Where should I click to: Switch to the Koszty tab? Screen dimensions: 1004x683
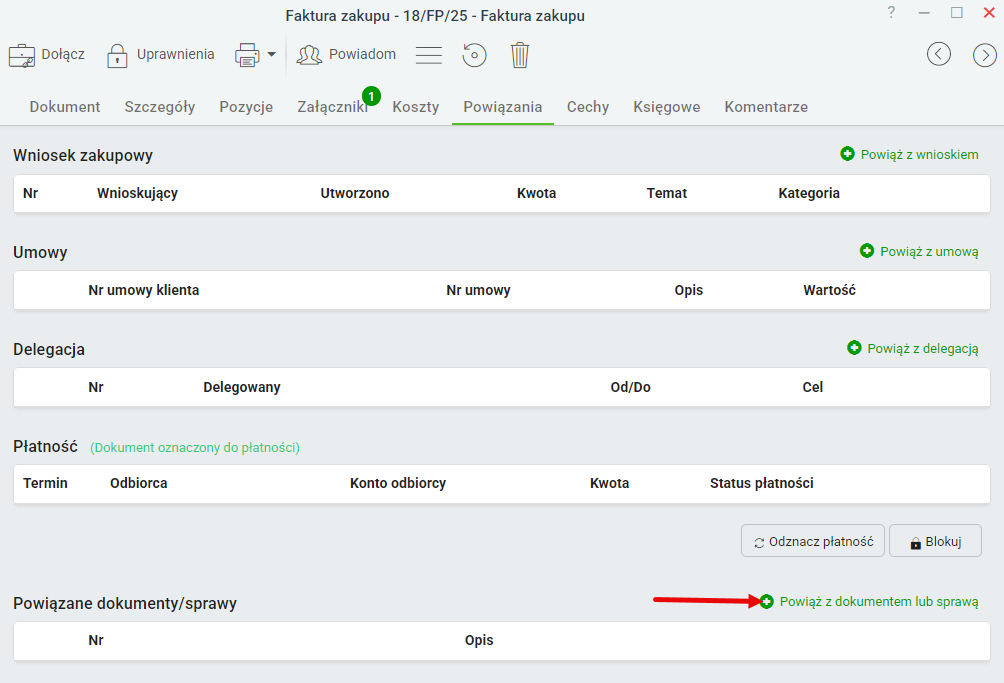tap(416, 107)
